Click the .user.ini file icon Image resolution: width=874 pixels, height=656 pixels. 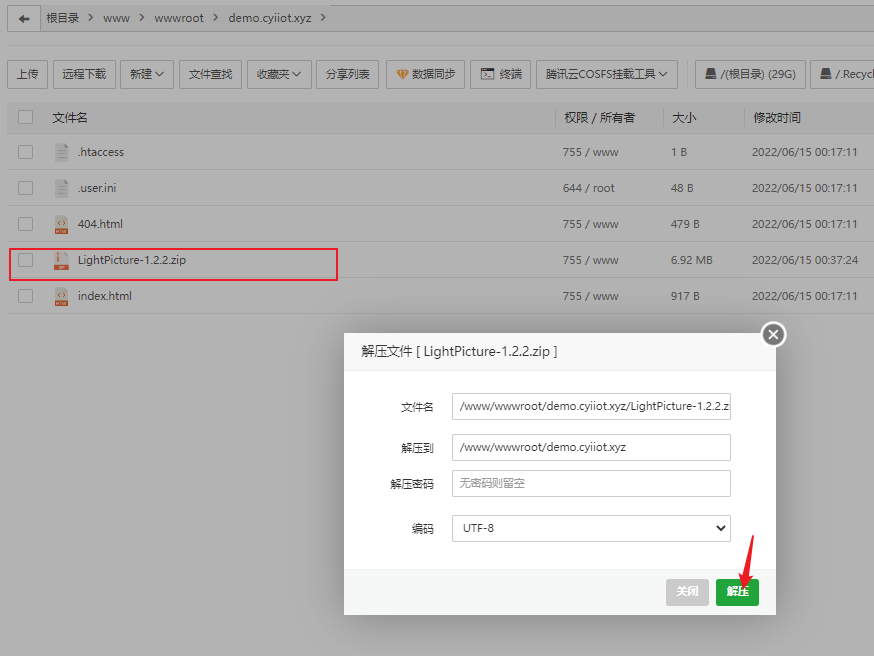[61, 188]
